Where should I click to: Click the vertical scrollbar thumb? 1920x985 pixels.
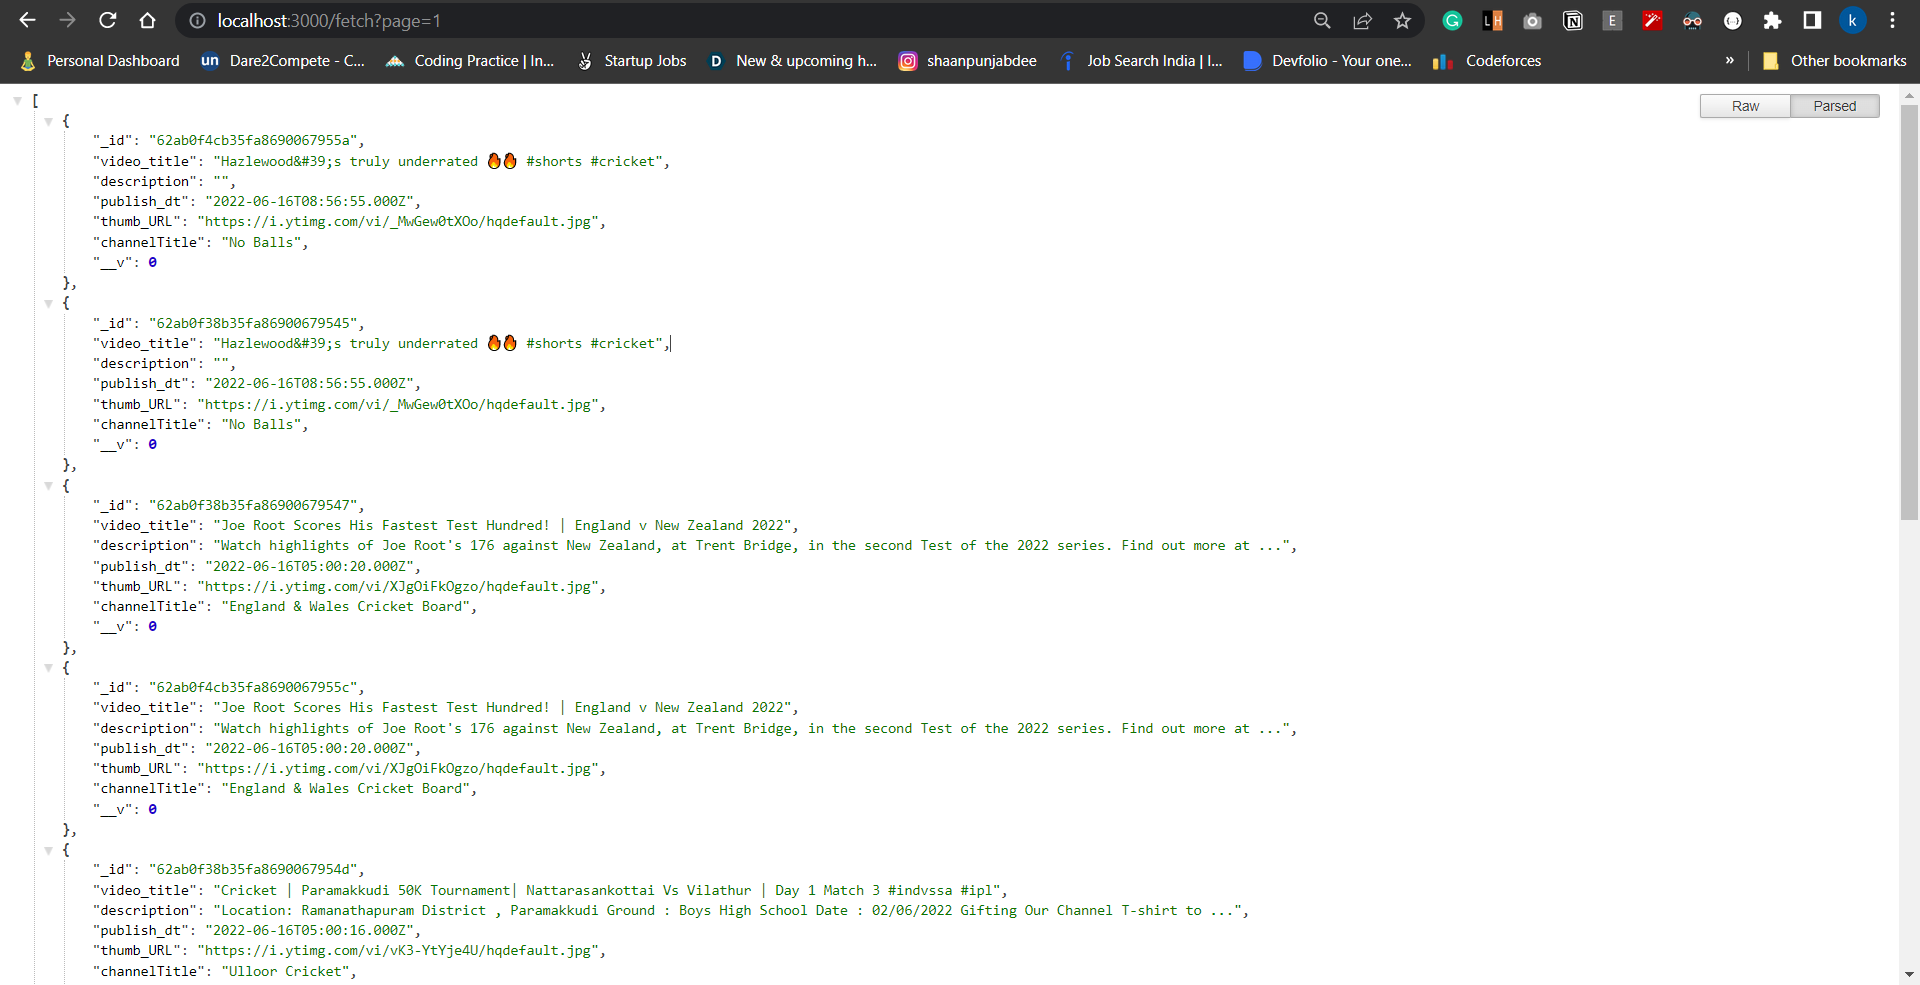click(1909, 312)
